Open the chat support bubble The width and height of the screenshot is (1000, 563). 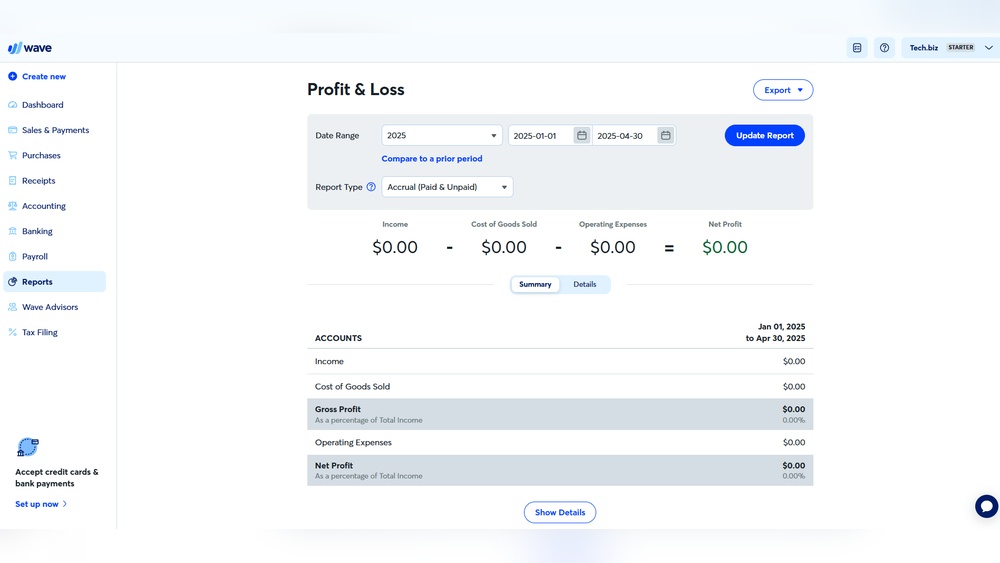point(986,506)
